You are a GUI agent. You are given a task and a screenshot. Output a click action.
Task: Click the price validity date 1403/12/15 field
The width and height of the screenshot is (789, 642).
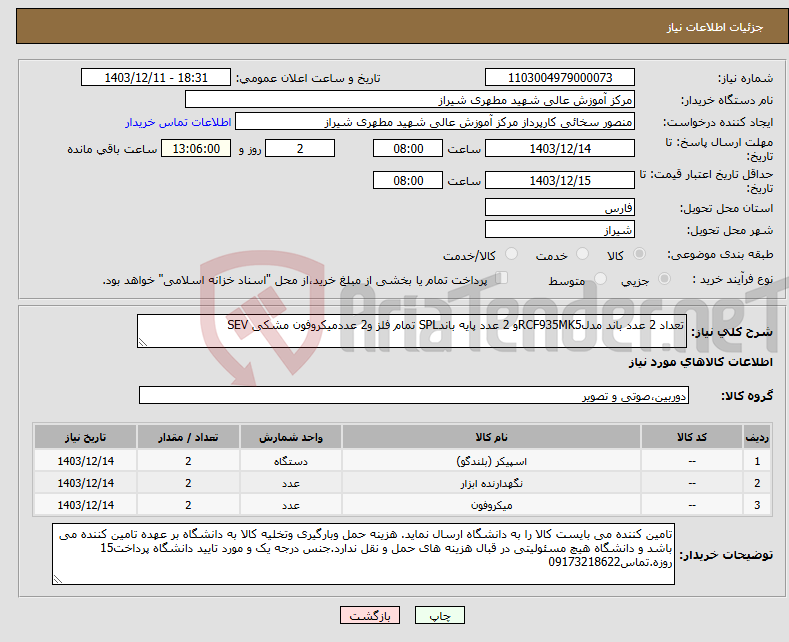[x=560, y=180]
